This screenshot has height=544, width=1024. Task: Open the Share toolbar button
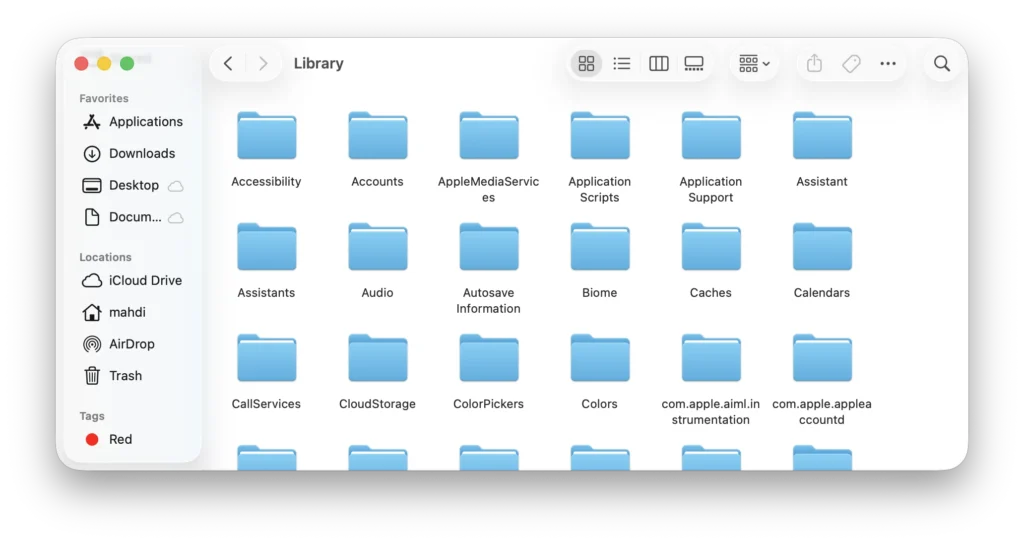click(x=814, y=64)
